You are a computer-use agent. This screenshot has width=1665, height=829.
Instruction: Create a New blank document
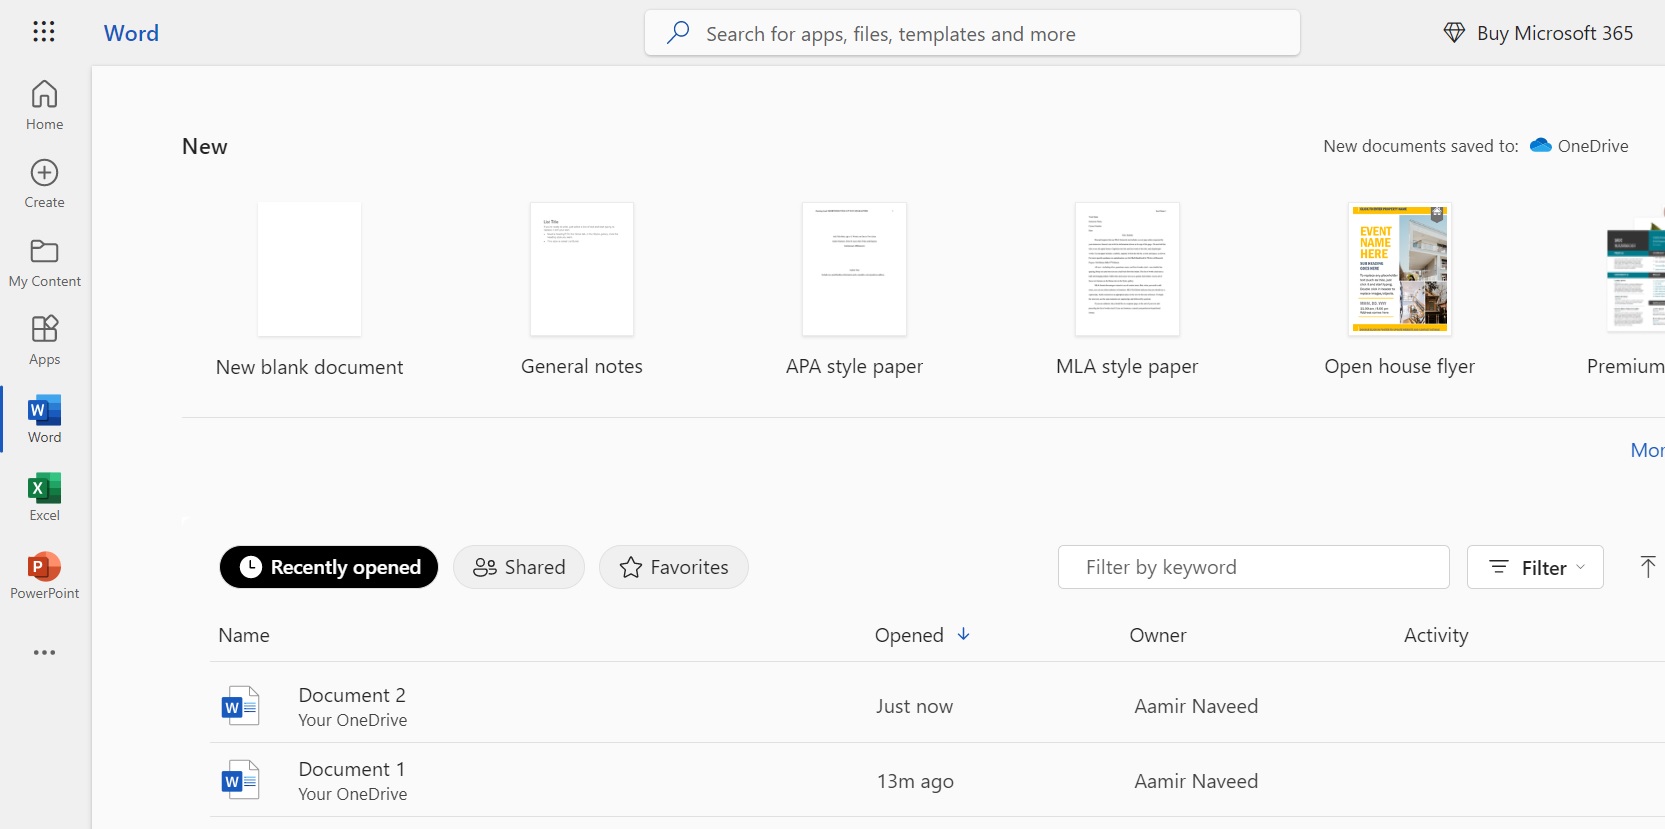click(309, 290)
